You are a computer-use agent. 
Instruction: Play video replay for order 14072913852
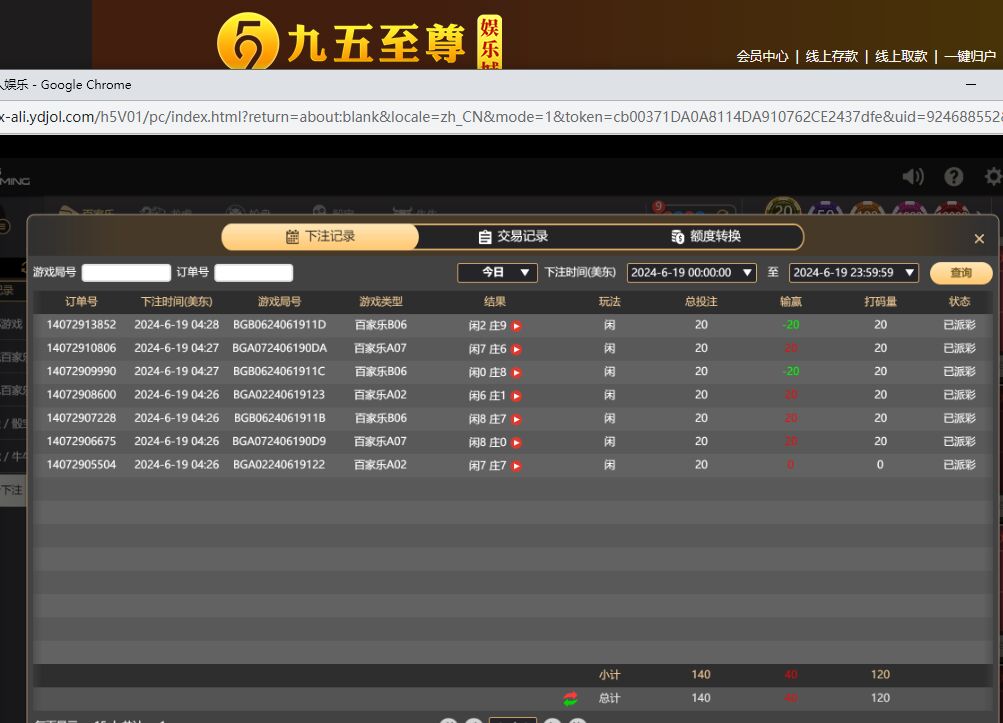coord(517,326)
